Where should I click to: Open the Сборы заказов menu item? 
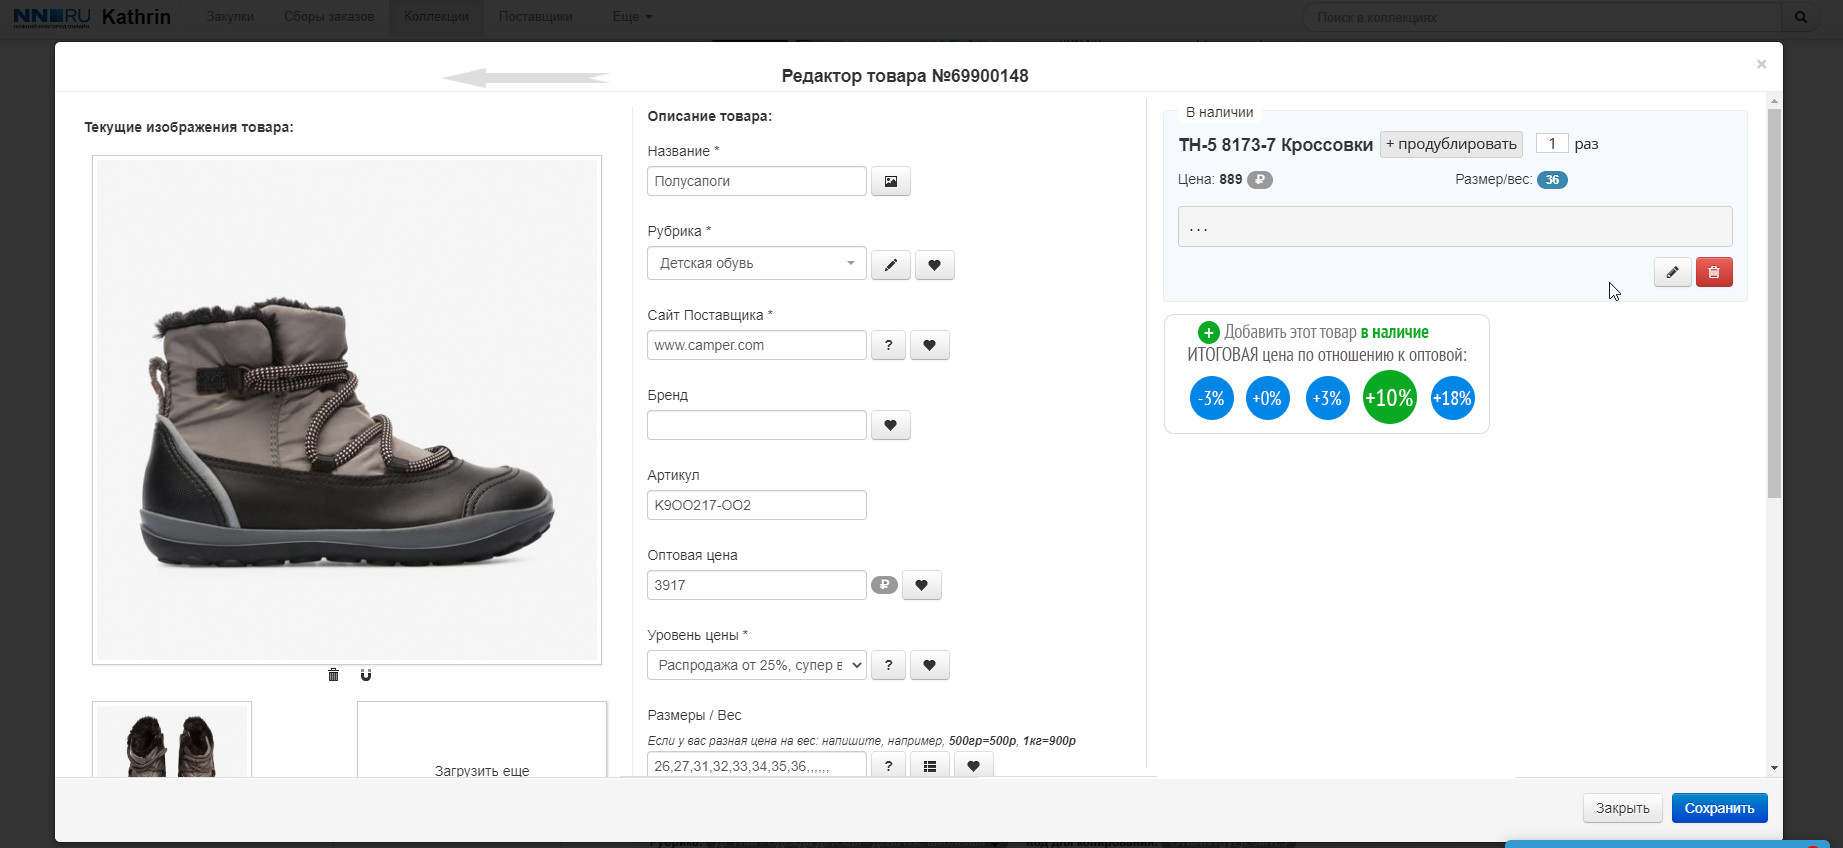[329, 17]
